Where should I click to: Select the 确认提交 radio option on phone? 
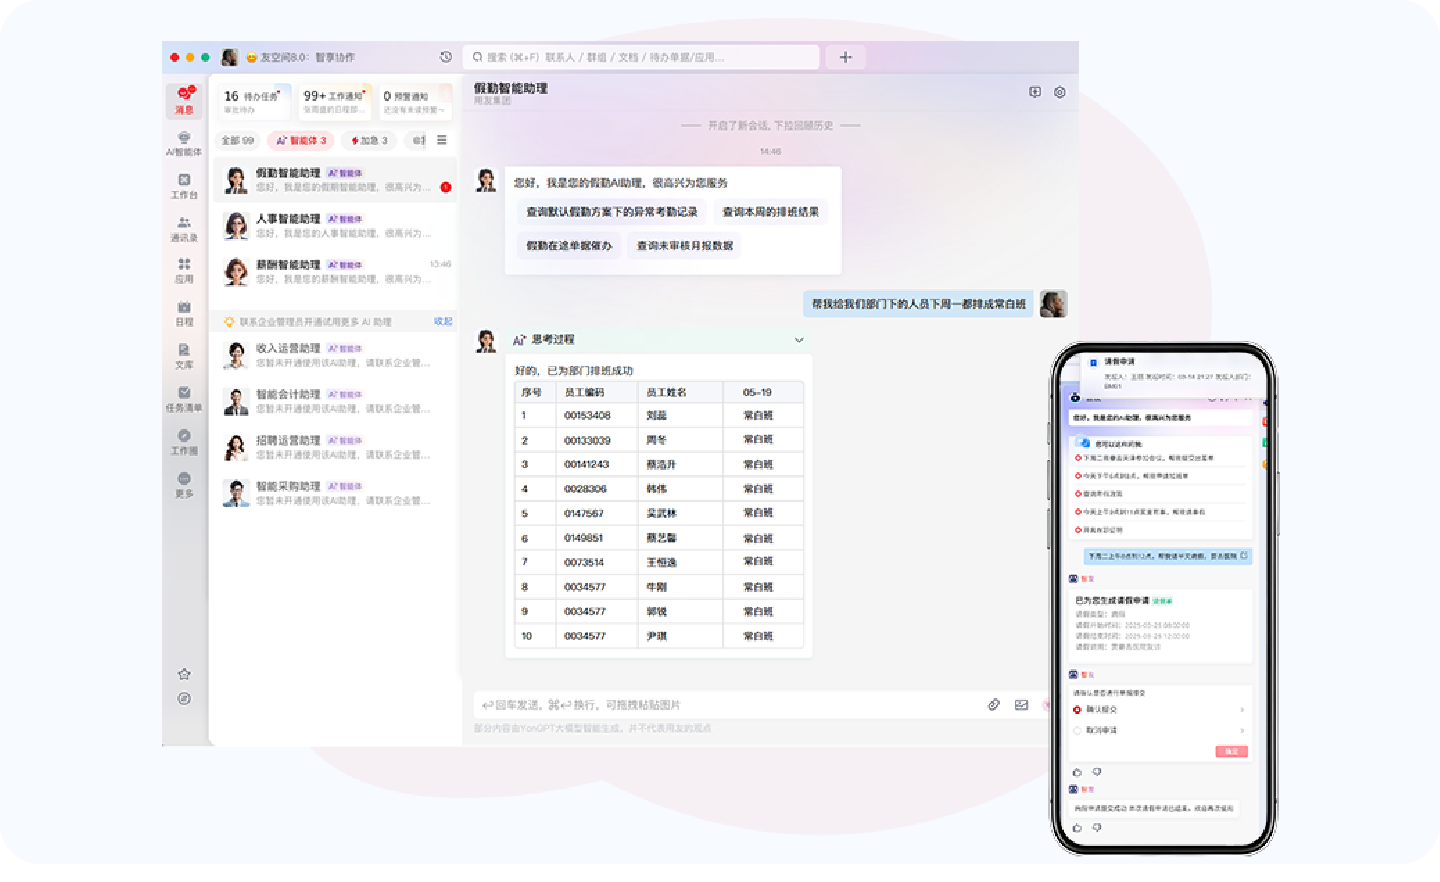tap(1078, 710)
